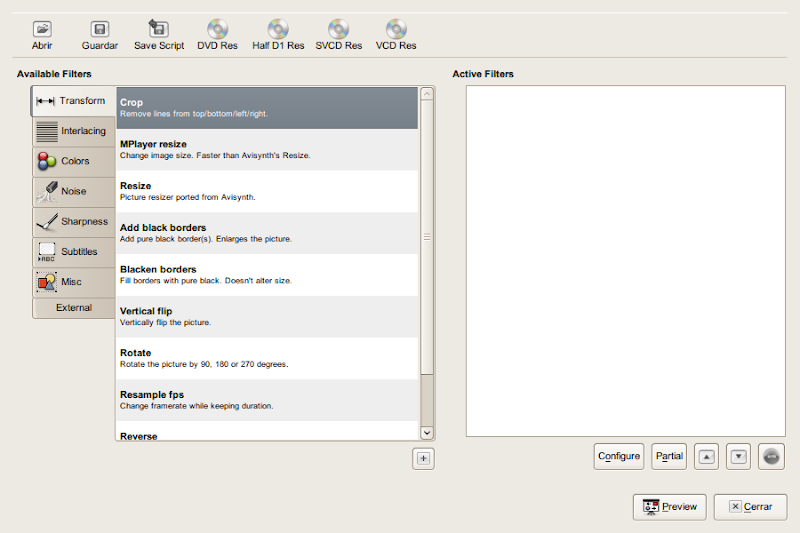This screenshot has height=533, width=800.
Task: Add selected filter with plus button
Action: click(423, 458)
